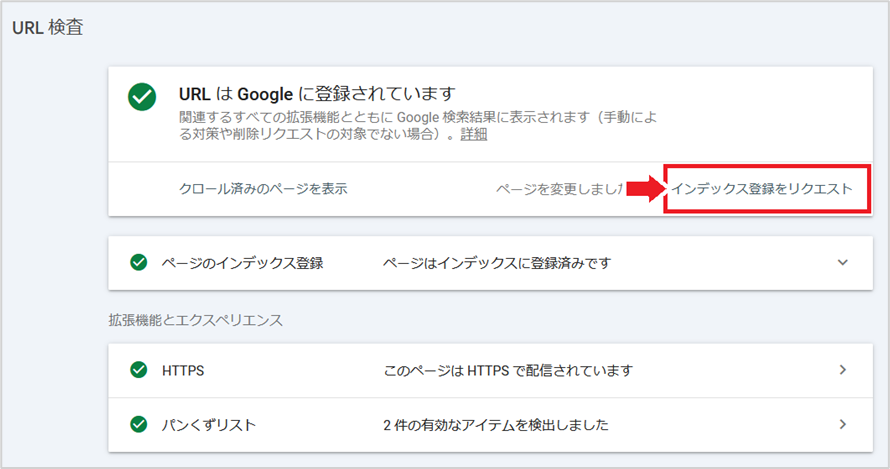Open the 詳細 link

coord(473,134)
